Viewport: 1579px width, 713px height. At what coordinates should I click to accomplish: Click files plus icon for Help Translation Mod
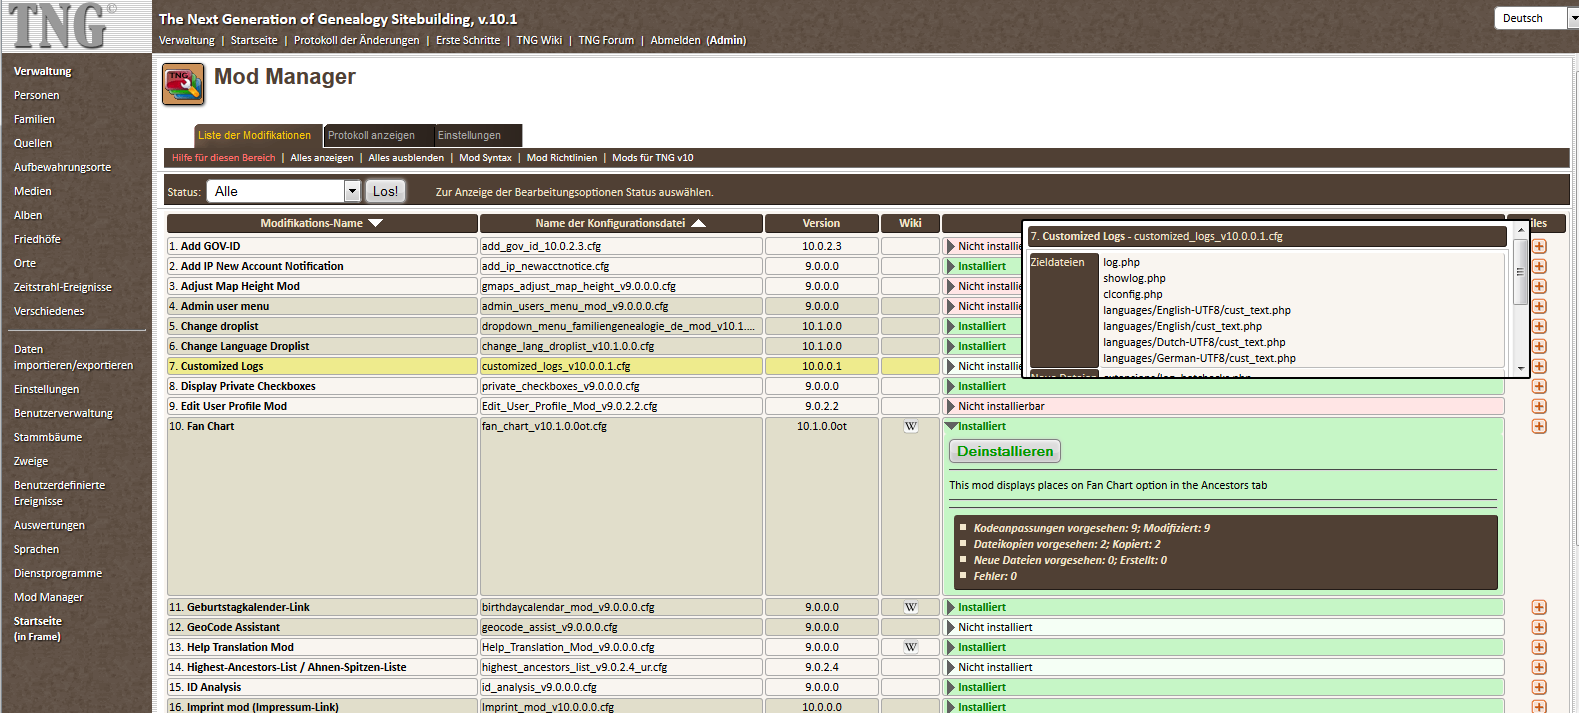click(1539, 647)
